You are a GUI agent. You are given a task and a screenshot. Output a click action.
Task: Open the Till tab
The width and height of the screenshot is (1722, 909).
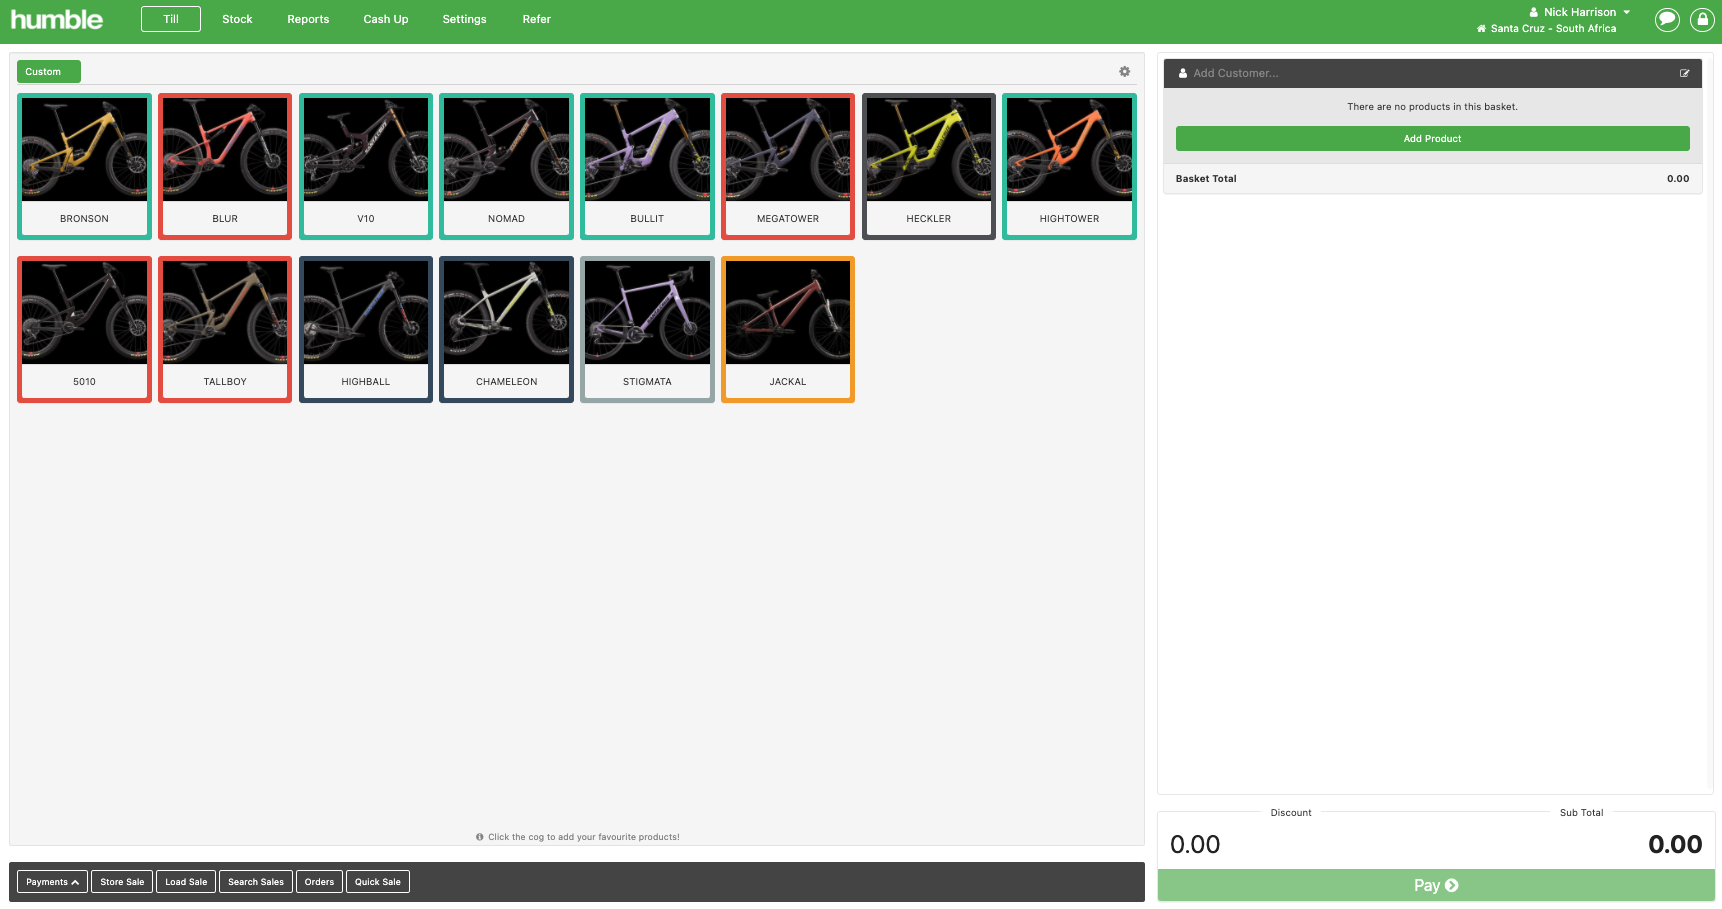click(x=171, y=19)
